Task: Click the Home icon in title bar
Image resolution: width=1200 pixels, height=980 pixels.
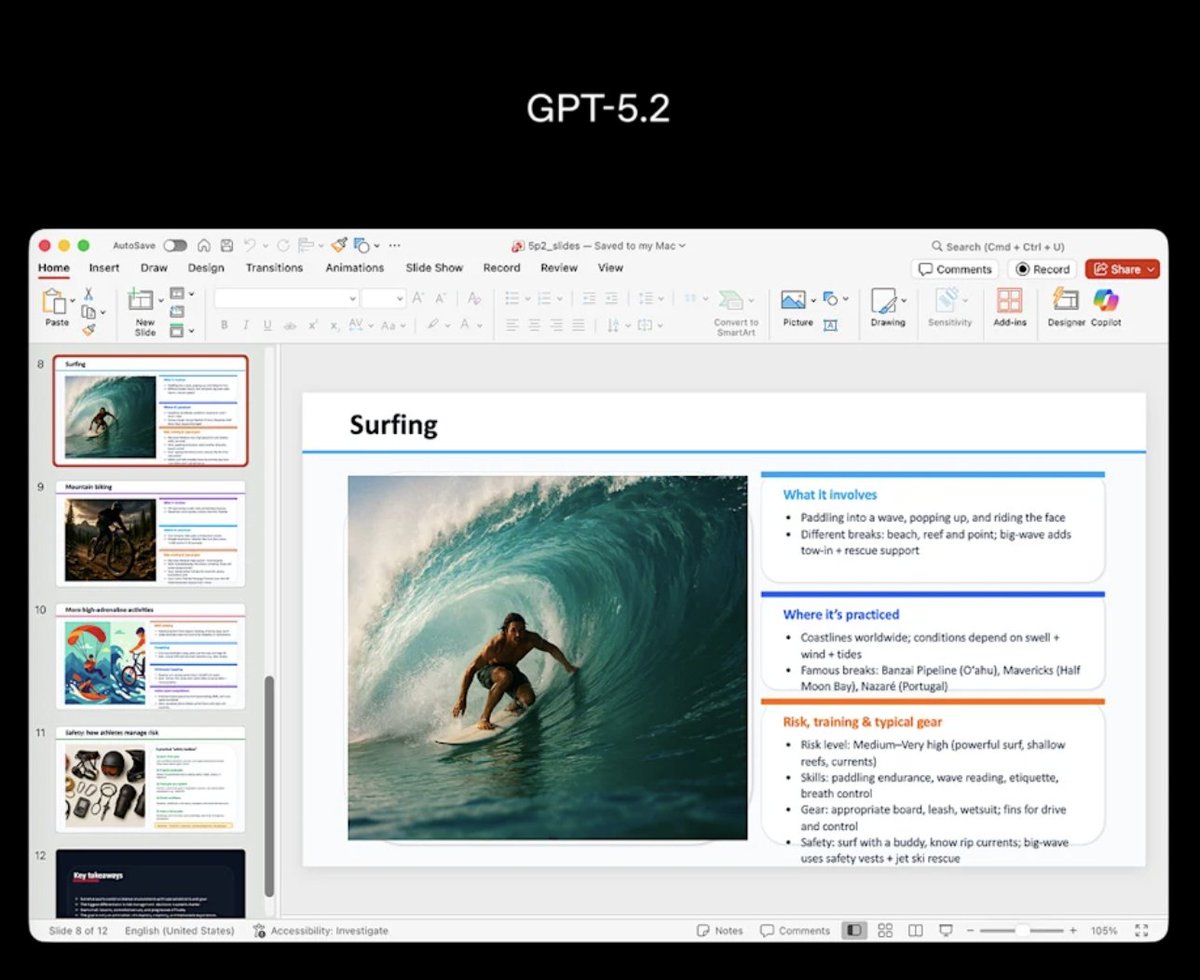Action: [204, 245]
